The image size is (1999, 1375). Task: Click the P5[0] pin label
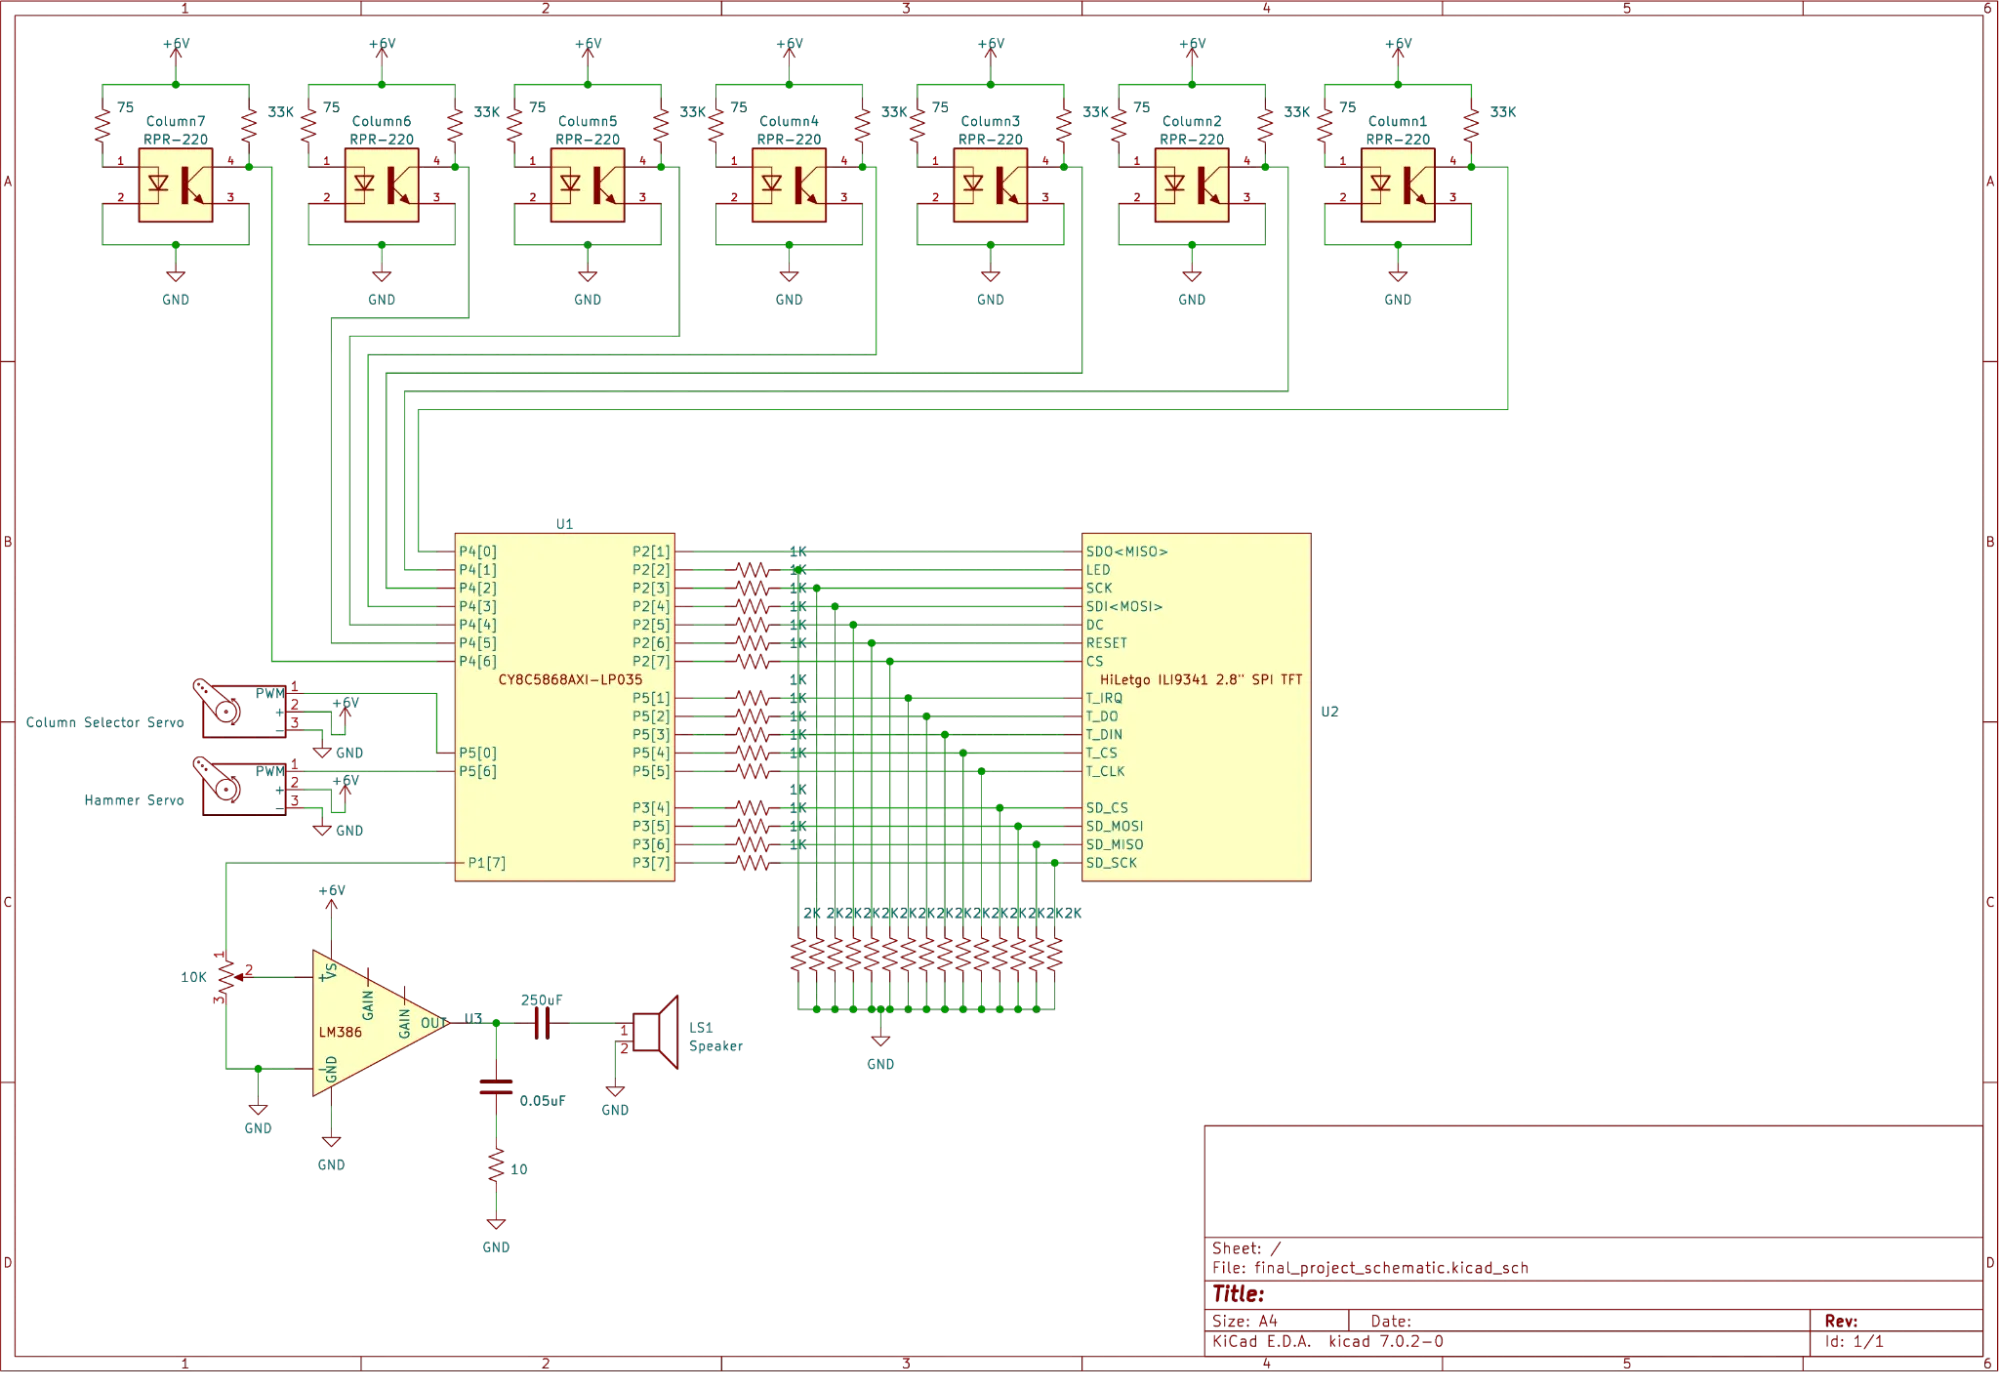[478, 753]
